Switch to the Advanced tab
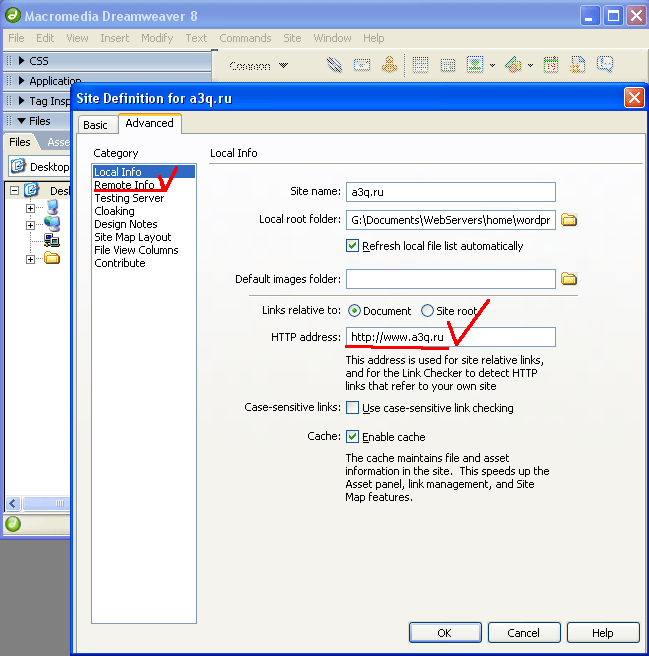649x656 pixels. (x=150, y=123)
